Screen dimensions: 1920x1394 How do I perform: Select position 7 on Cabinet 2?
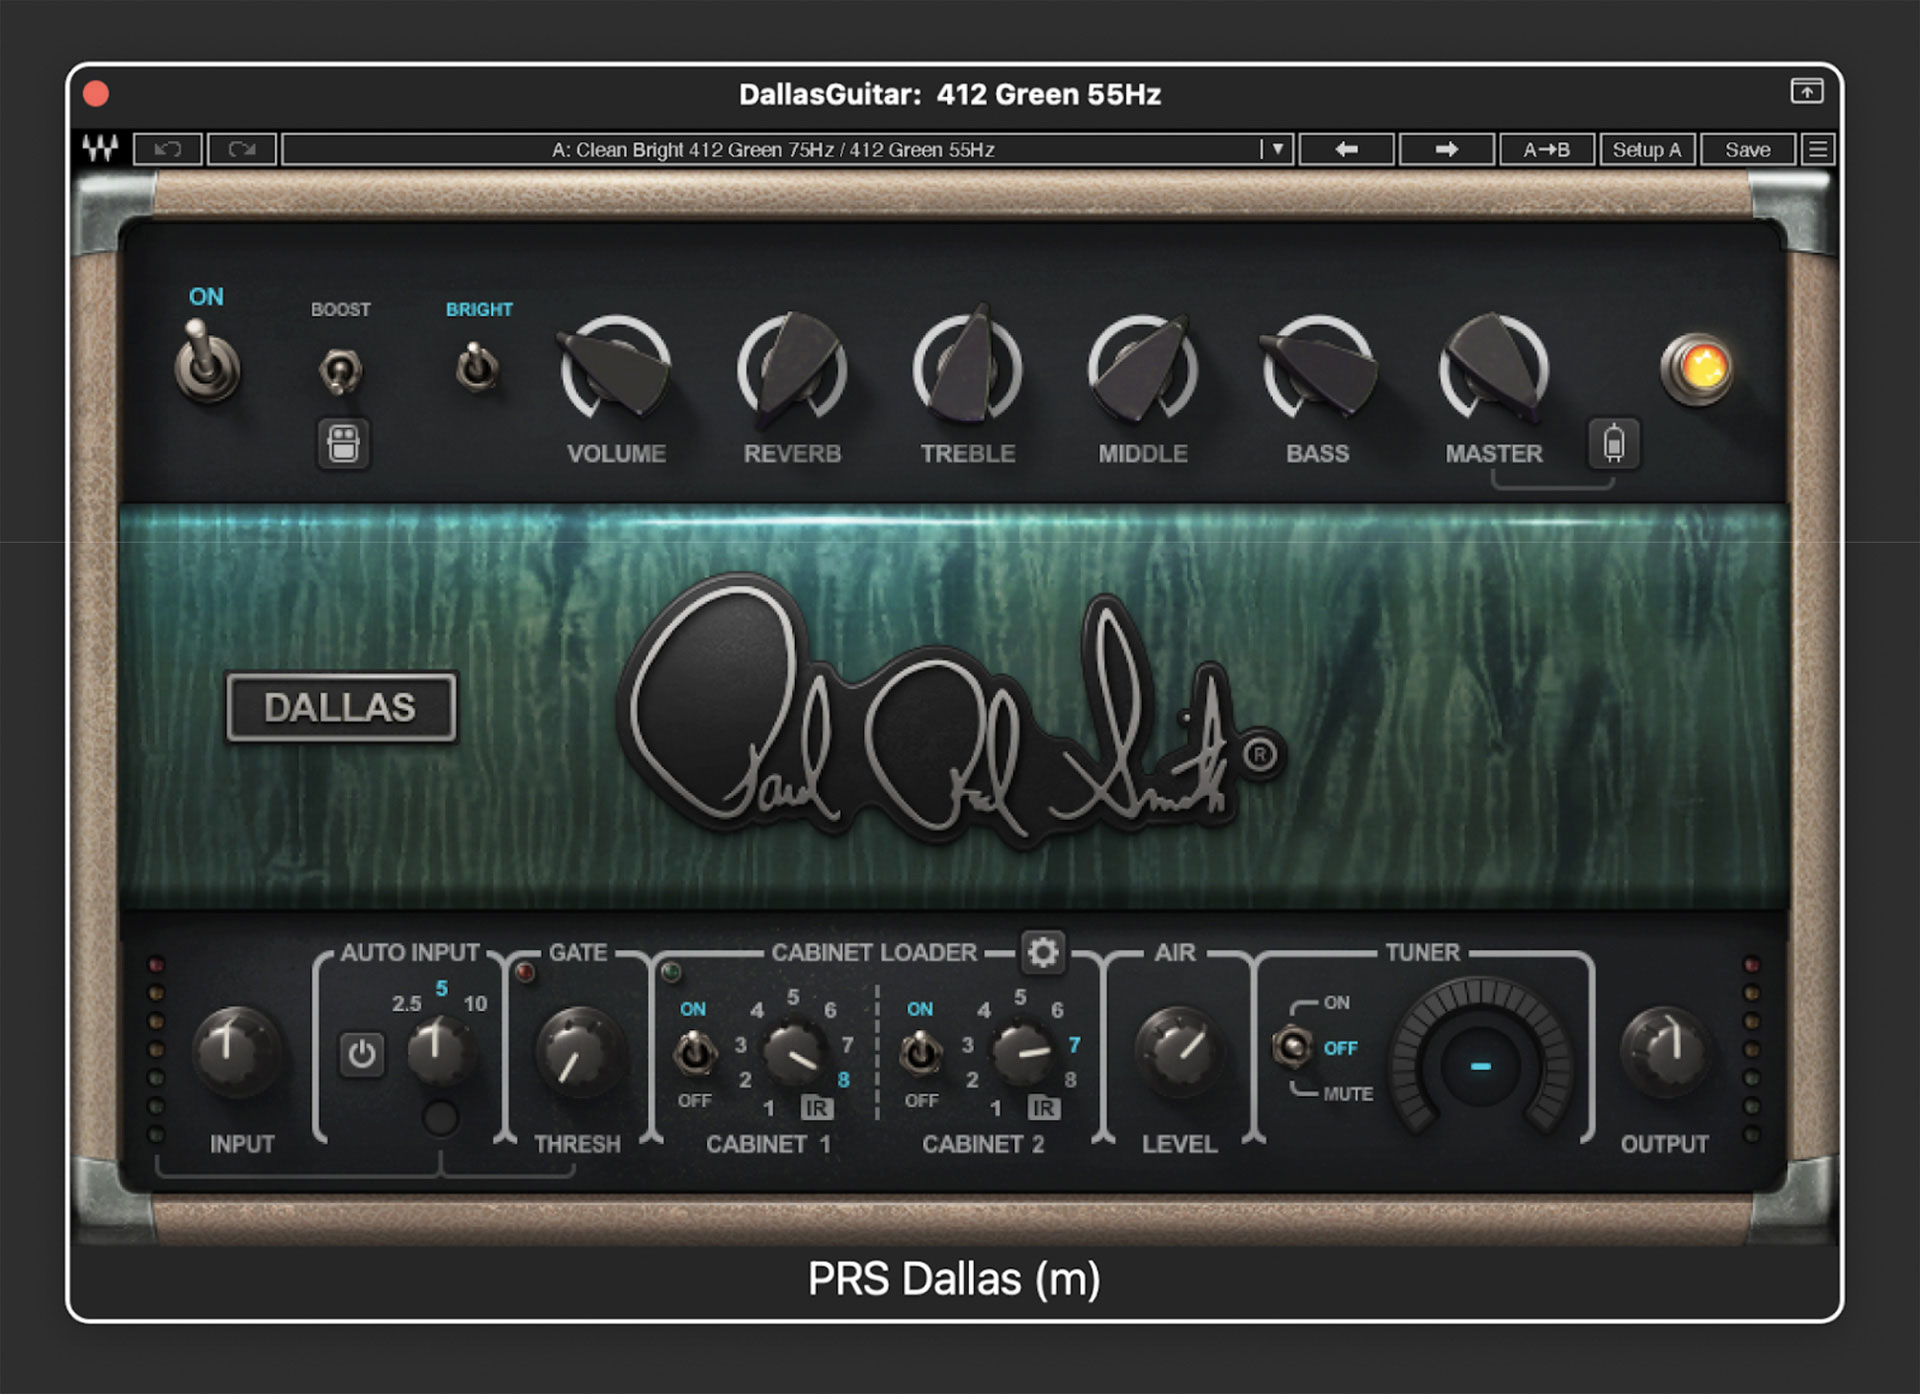(1074, 1045)
